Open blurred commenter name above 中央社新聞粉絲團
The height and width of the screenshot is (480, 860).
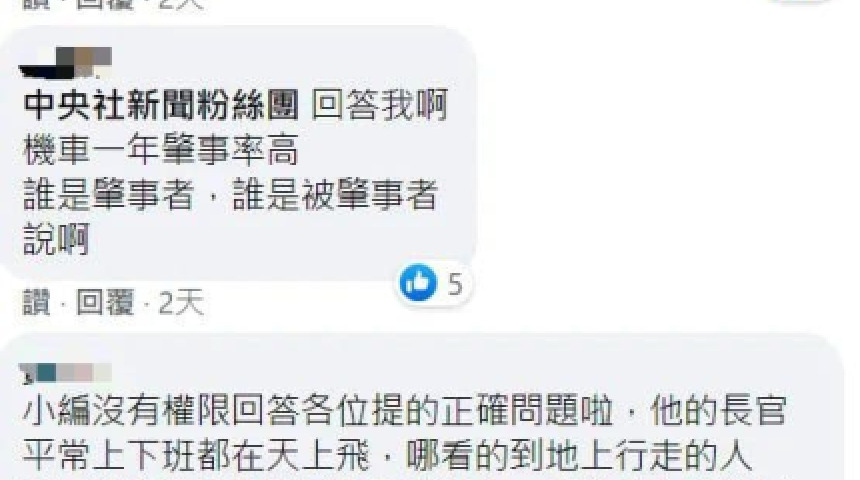click(65, 63)
